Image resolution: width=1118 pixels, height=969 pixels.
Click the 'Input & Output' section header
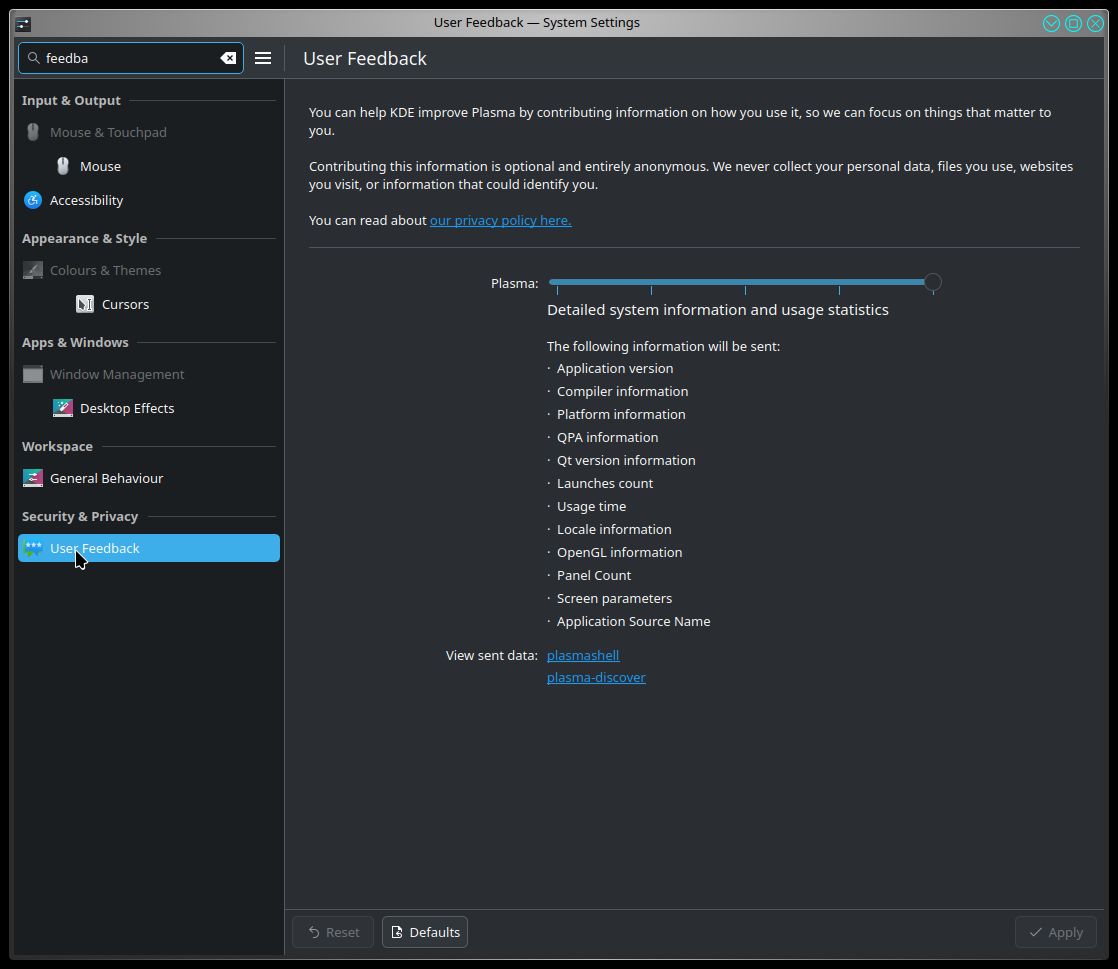click(71, 101)
